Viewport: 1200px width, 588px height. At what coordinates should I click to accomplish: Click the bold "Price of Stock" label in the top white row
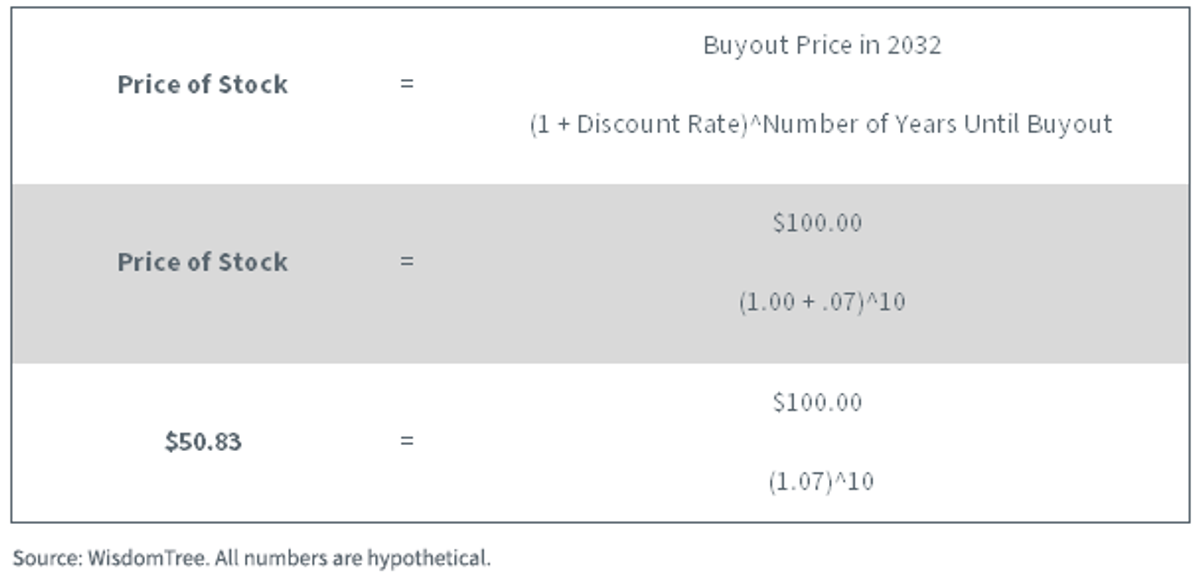coord(202,85)
